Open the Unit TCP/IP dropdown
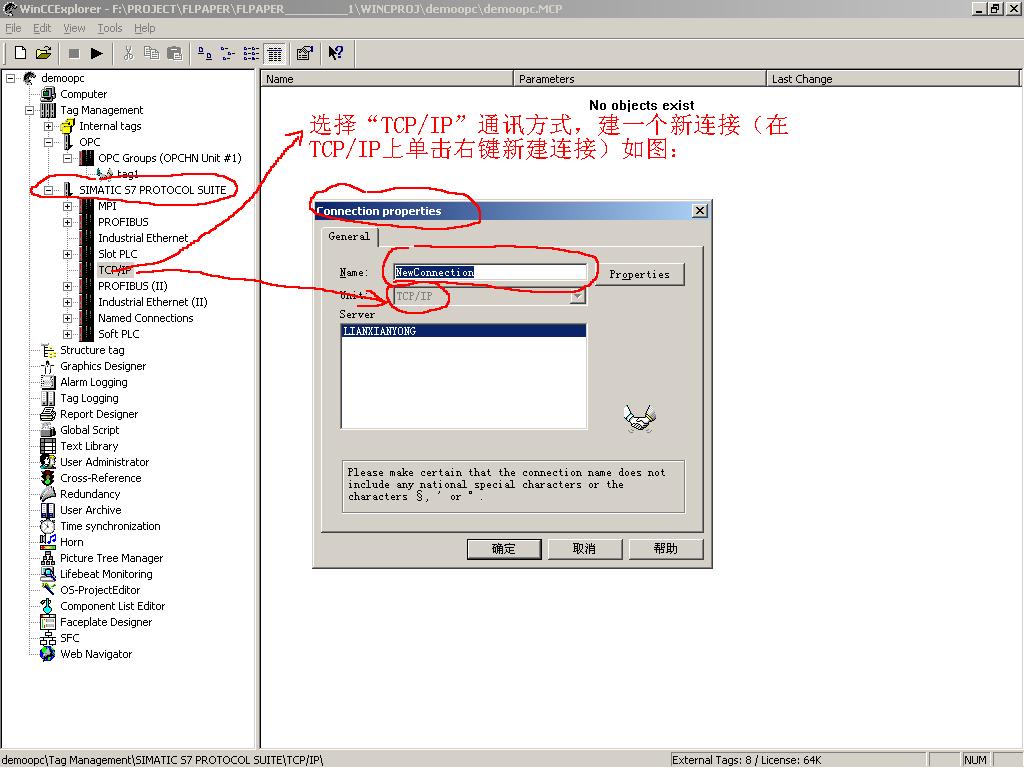 pyautogui.click(x=577, y=296)
